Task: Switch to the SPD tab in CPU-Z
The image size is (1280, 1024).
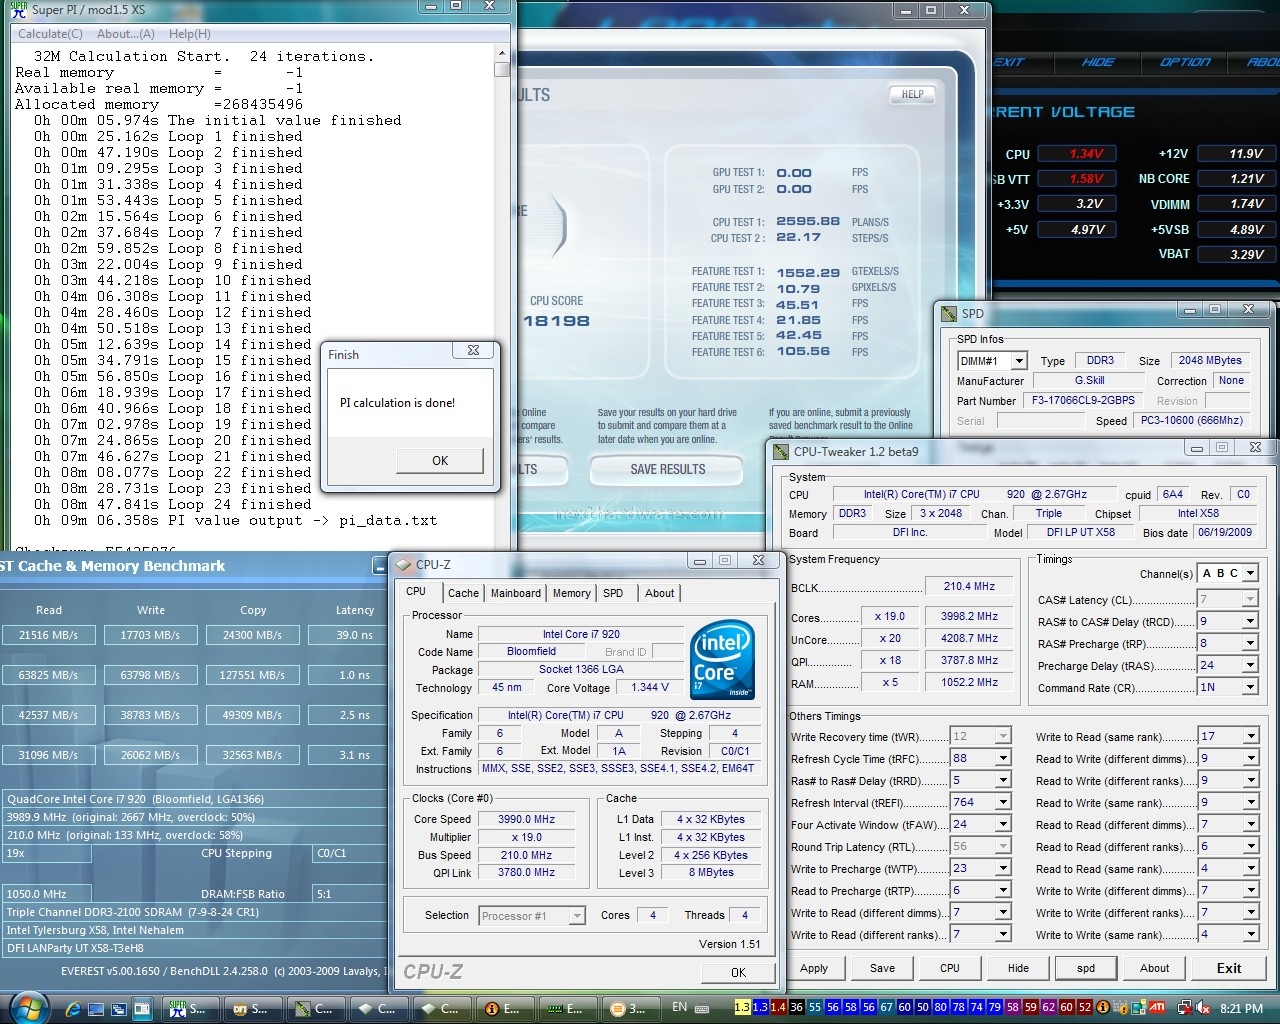Action: pyautogui.click(x=613, y=593)
